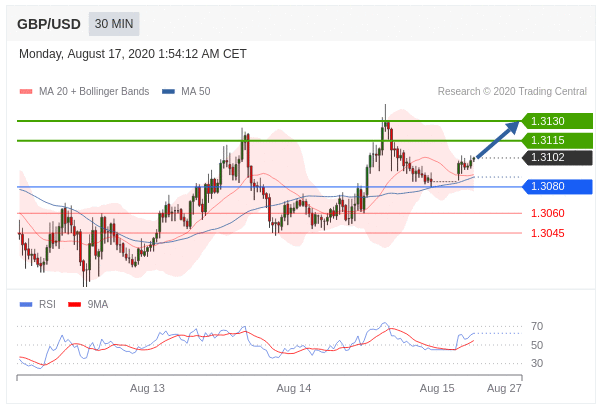Image resolution: width=605 pixels, height=407 pixels.
Task: Click the MA 50 legend label
Action: [196, 91]
